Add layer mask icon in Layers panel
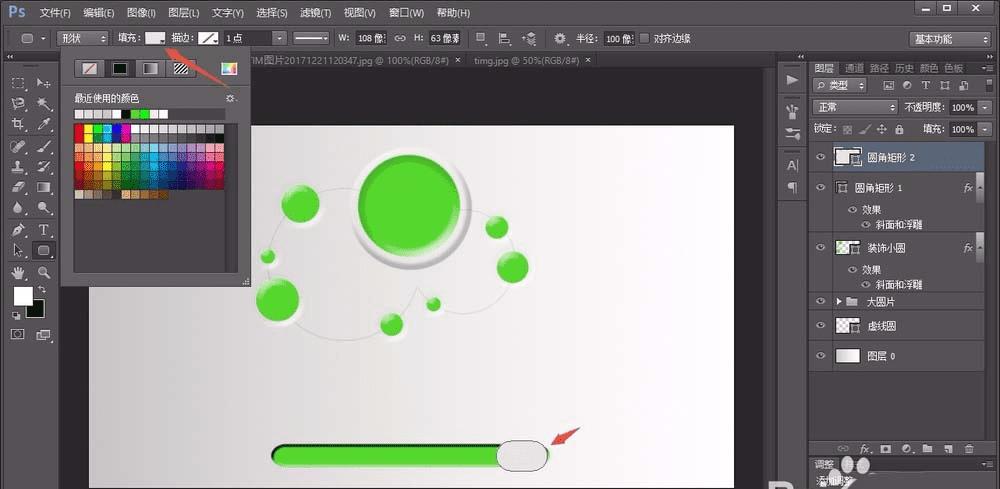 (885, 449)
